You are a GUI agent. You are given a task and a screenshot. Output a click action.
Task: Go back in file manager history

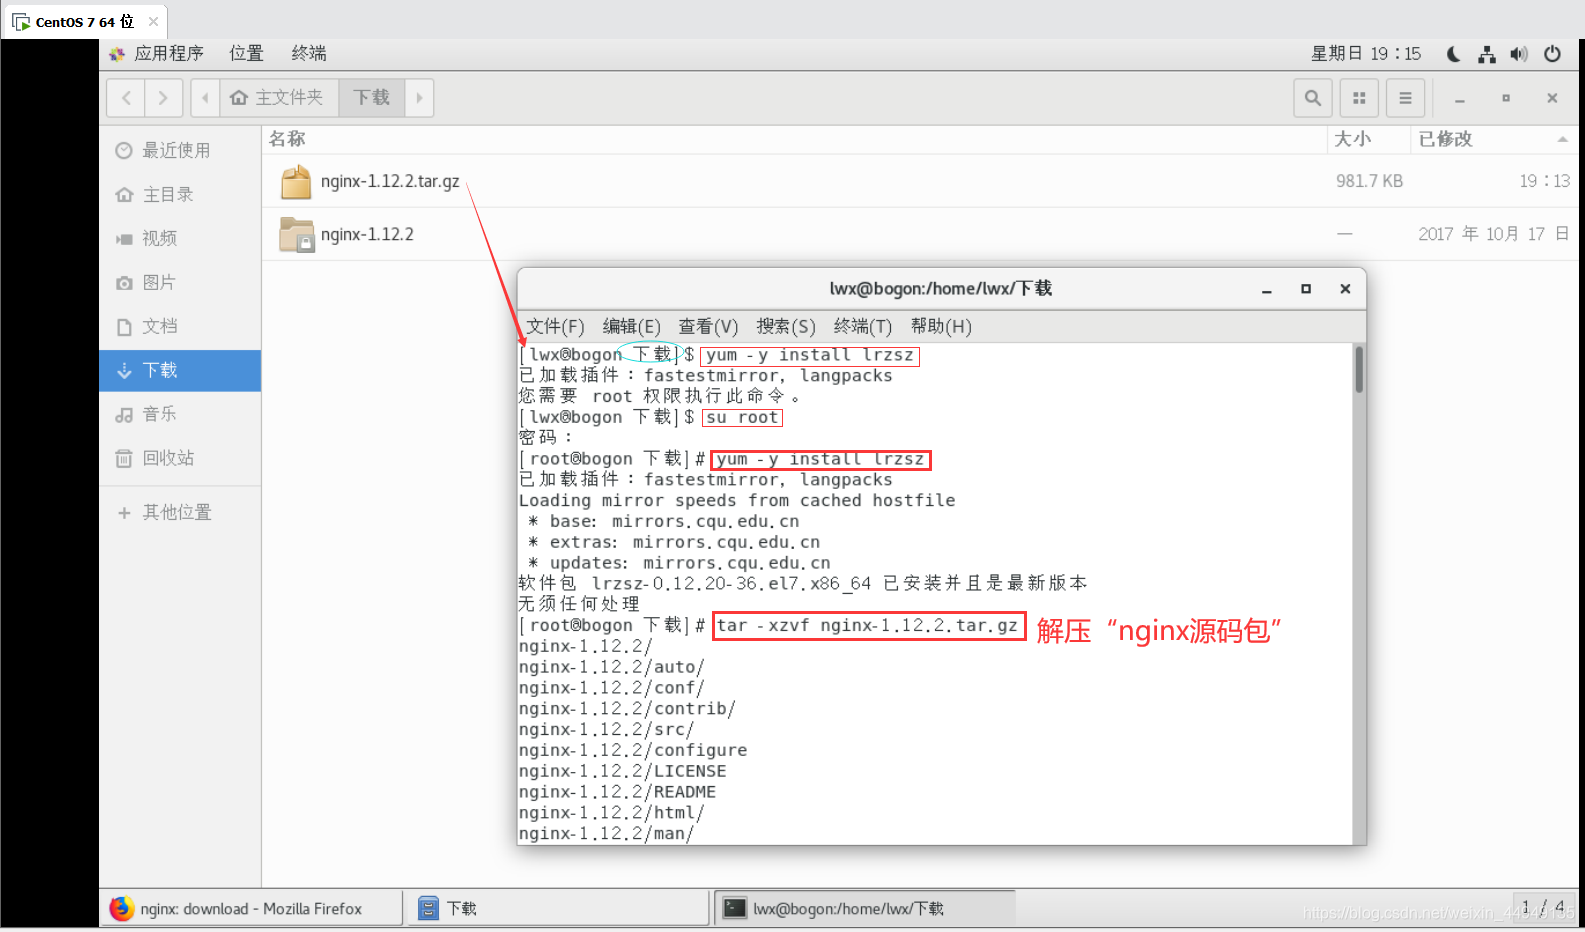pyautogui.click(x=126, y=98)
